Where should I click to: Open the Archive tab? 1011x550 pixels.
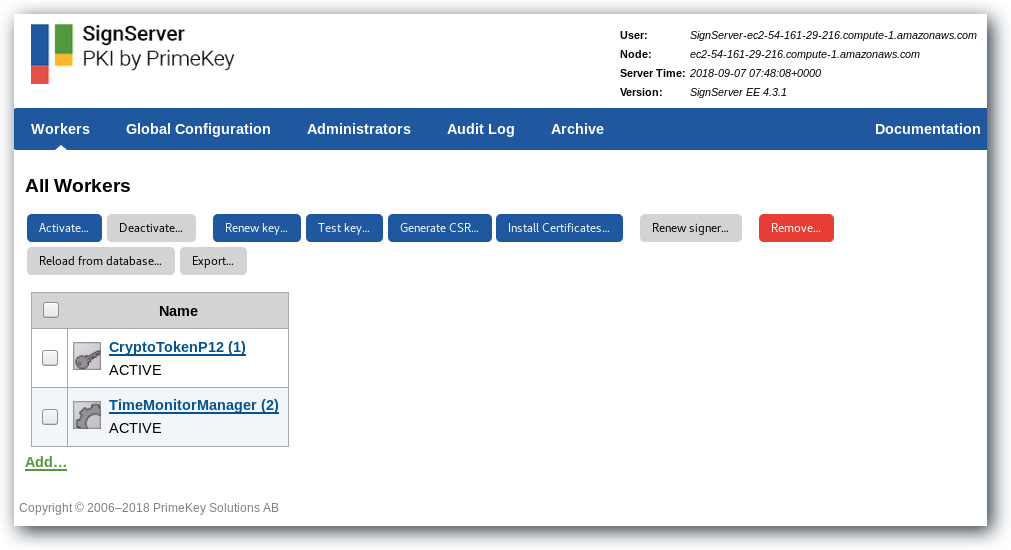pyautogui.click(x=577, y=129)
